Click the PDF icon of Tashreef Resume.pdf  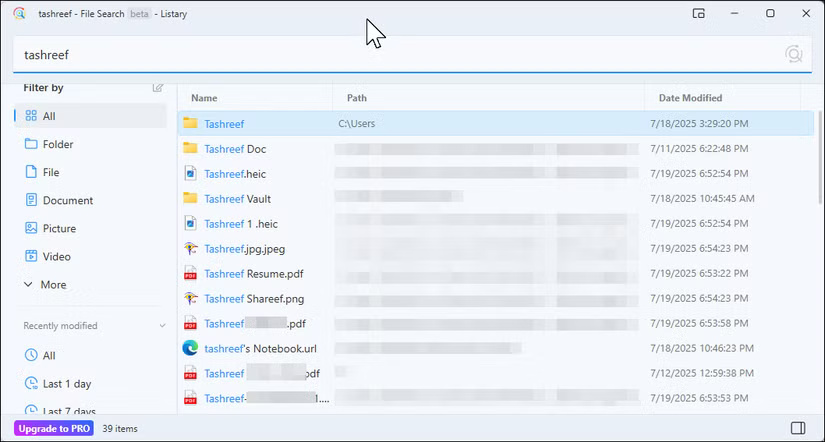[190, 273]
